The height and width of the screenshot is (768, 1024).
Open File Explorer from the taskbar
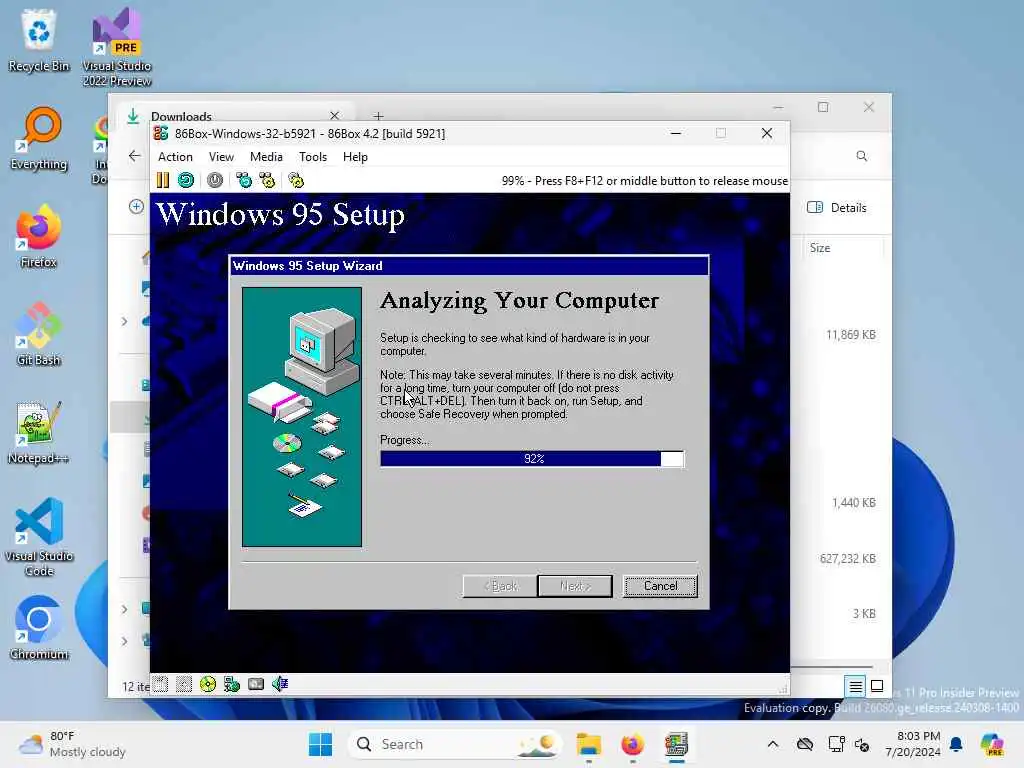pos(588,744)
